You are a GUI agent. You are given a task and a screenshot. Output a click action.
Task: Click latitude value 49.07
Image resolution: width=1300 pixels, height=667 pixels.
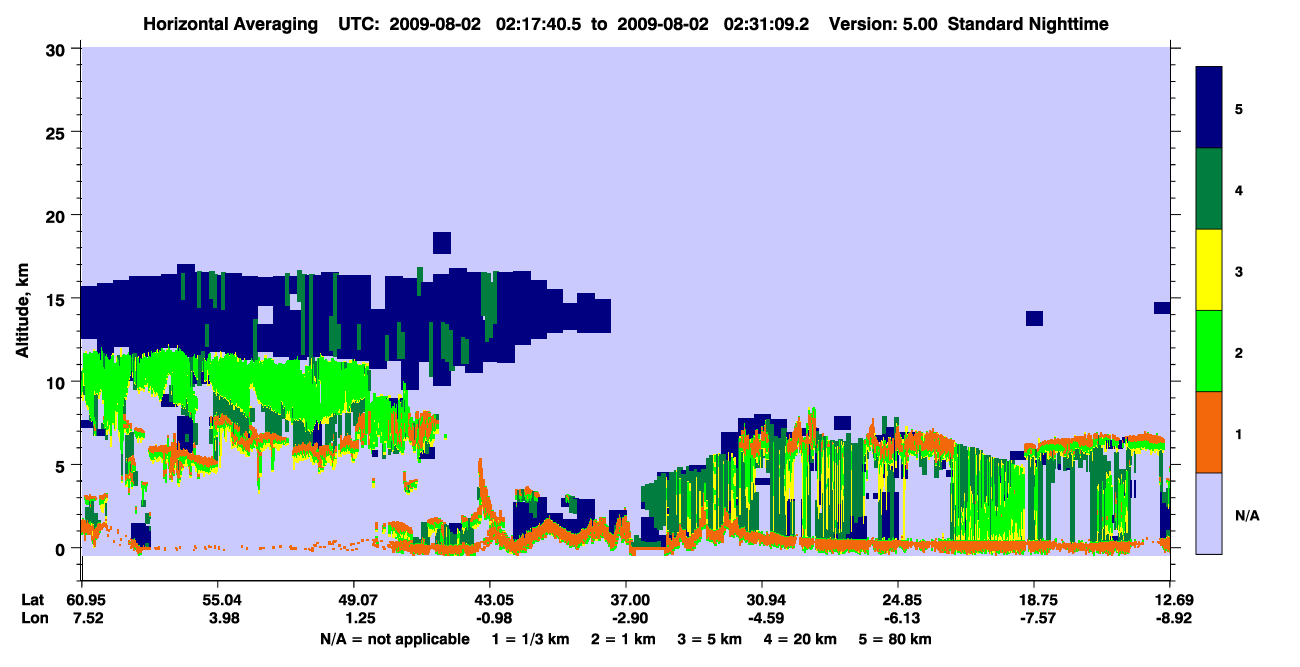click(x=353, y=600)
